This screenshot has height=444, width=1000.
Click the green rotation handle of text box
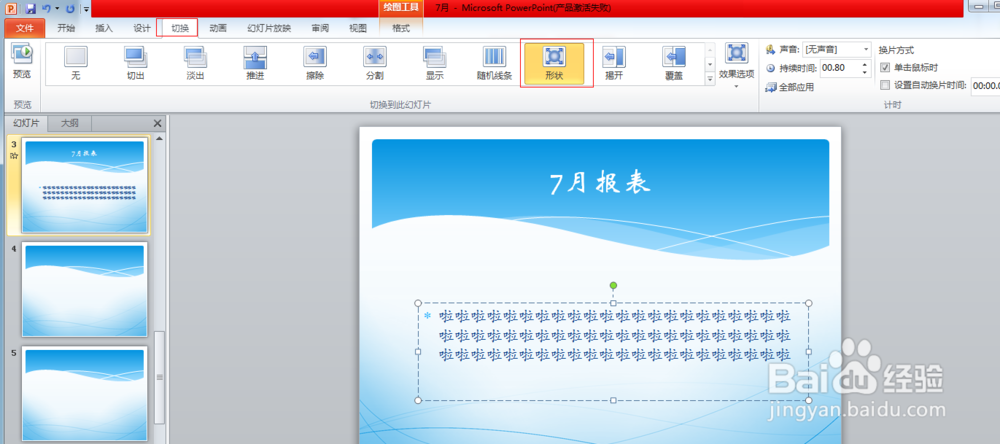614,285
